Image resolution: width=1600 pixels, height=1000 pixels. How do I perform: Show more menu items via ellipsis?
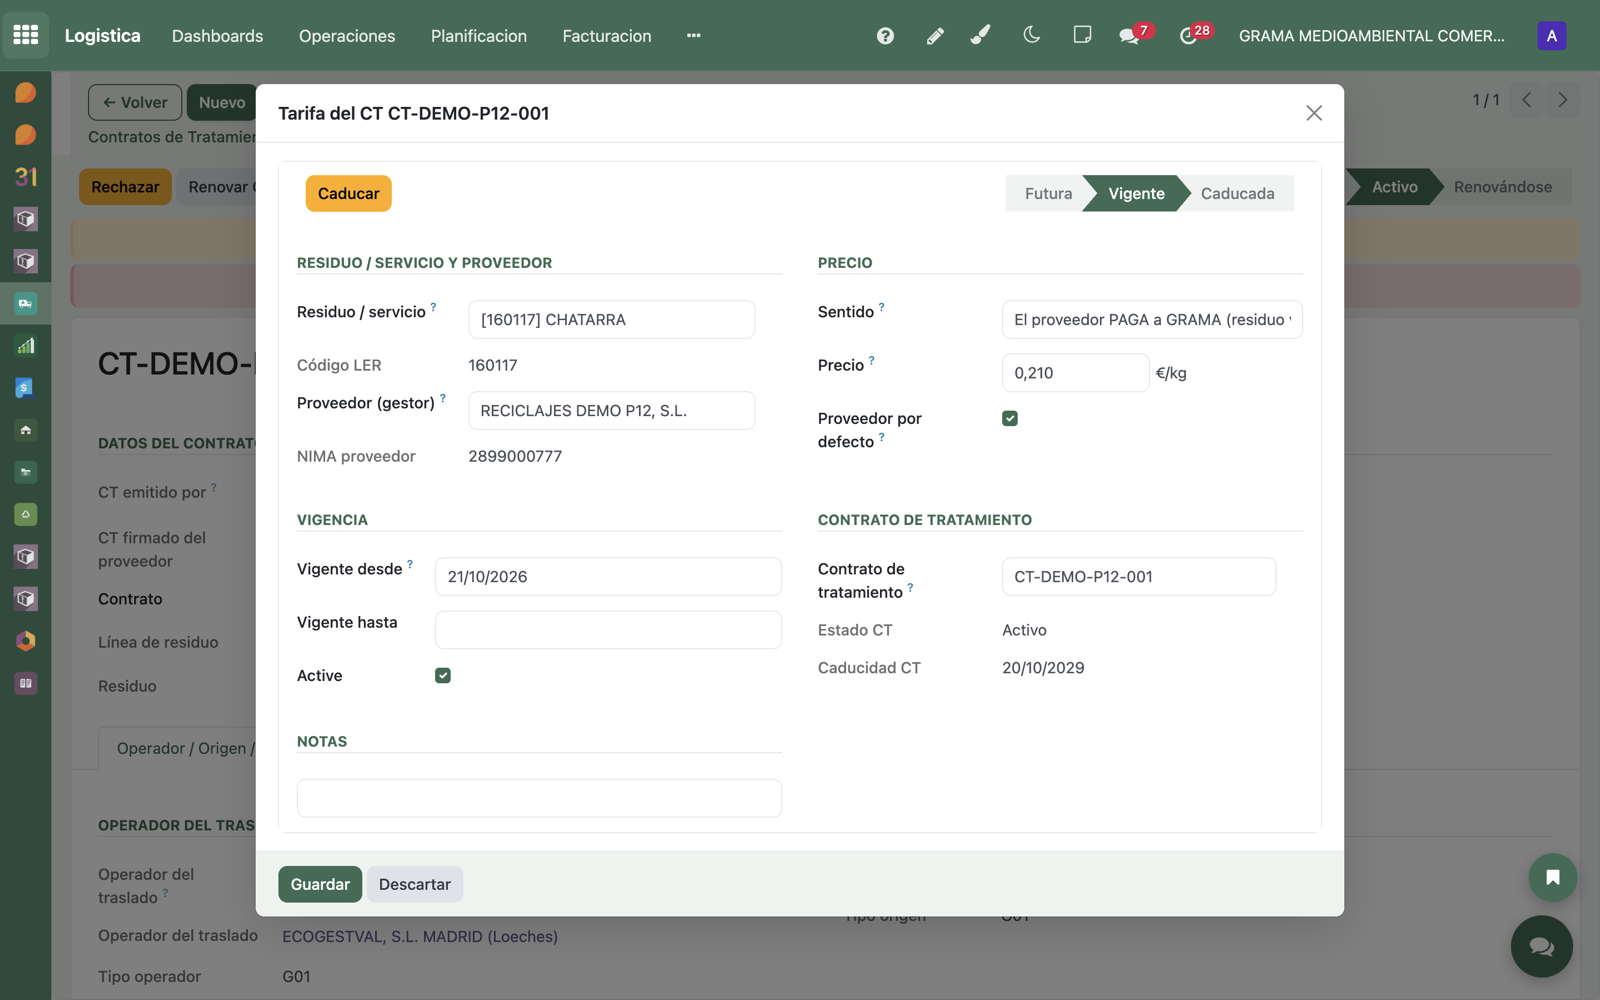[693, 36]
